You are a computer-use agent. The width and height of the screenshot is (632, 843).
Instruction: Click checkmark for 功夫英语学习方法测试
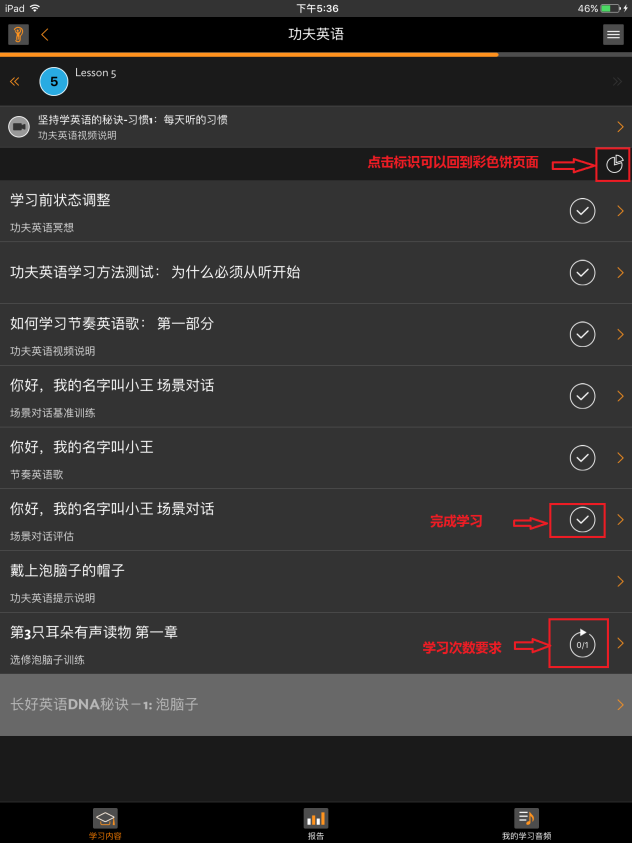583,273
